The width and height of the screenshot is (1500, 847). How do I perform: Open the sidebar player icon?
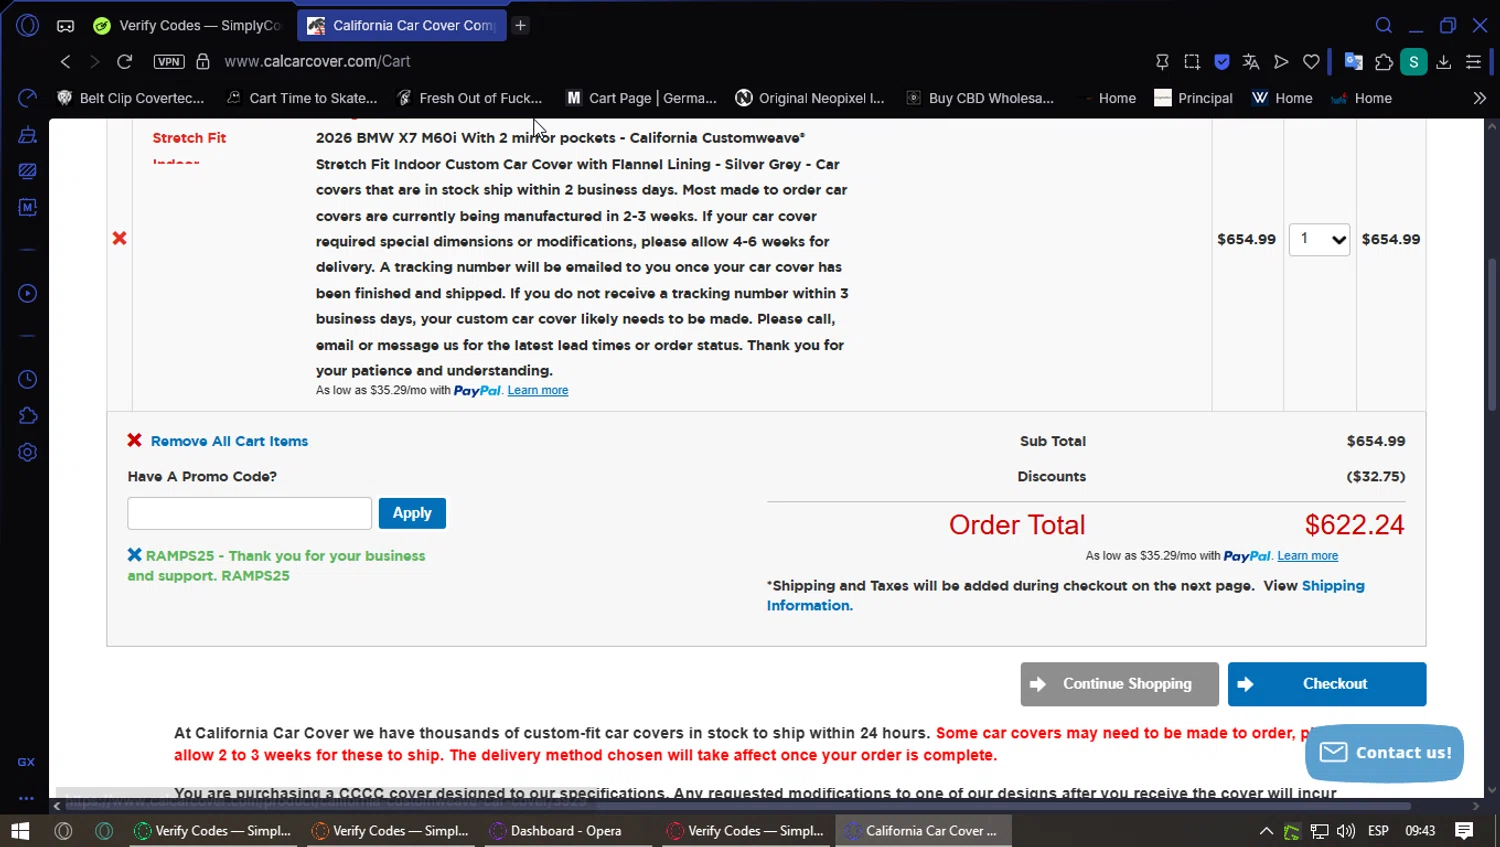click(x=28, y=293)
